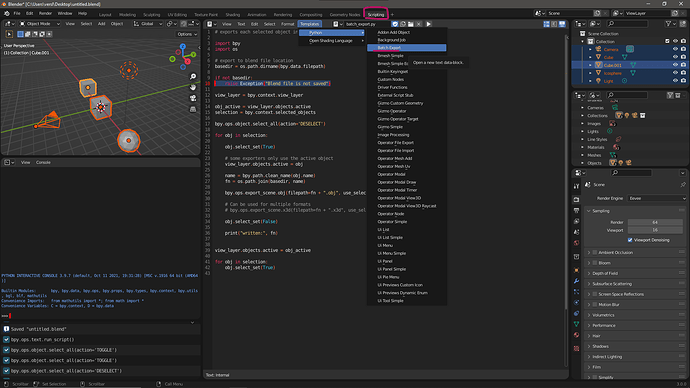Image resolution: width=690 pixels, height=388 pixels.
Task: Toggle word wrap icon in text editor
Action: point(554,24)
